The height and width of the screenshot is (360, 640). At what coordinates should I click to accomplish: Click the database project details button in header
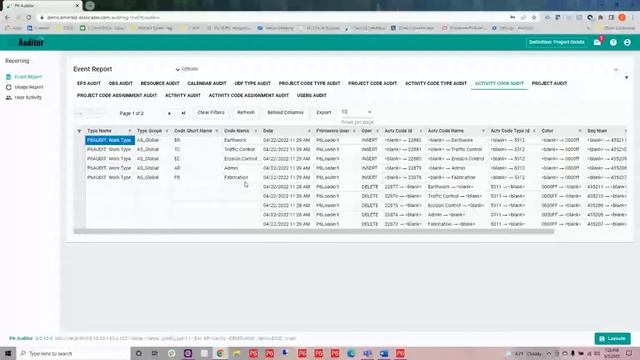pyautogui.click(x=557, y=42)
